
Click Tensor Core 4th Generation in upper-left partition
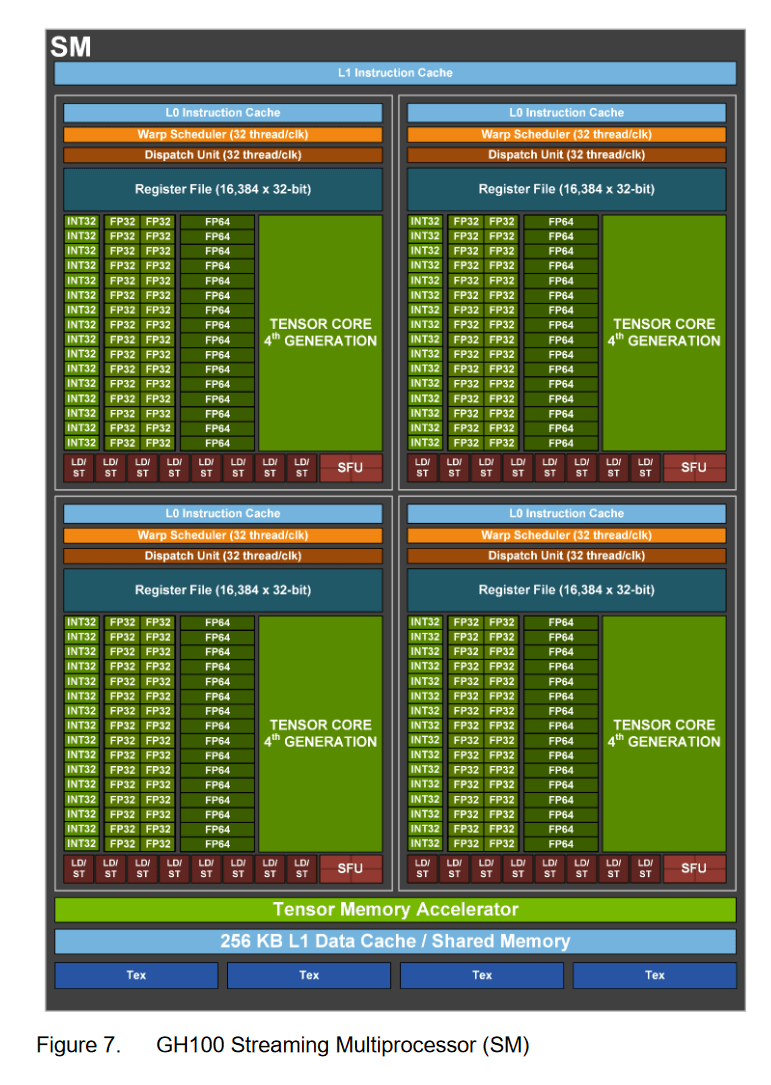(x=320, y=333)
